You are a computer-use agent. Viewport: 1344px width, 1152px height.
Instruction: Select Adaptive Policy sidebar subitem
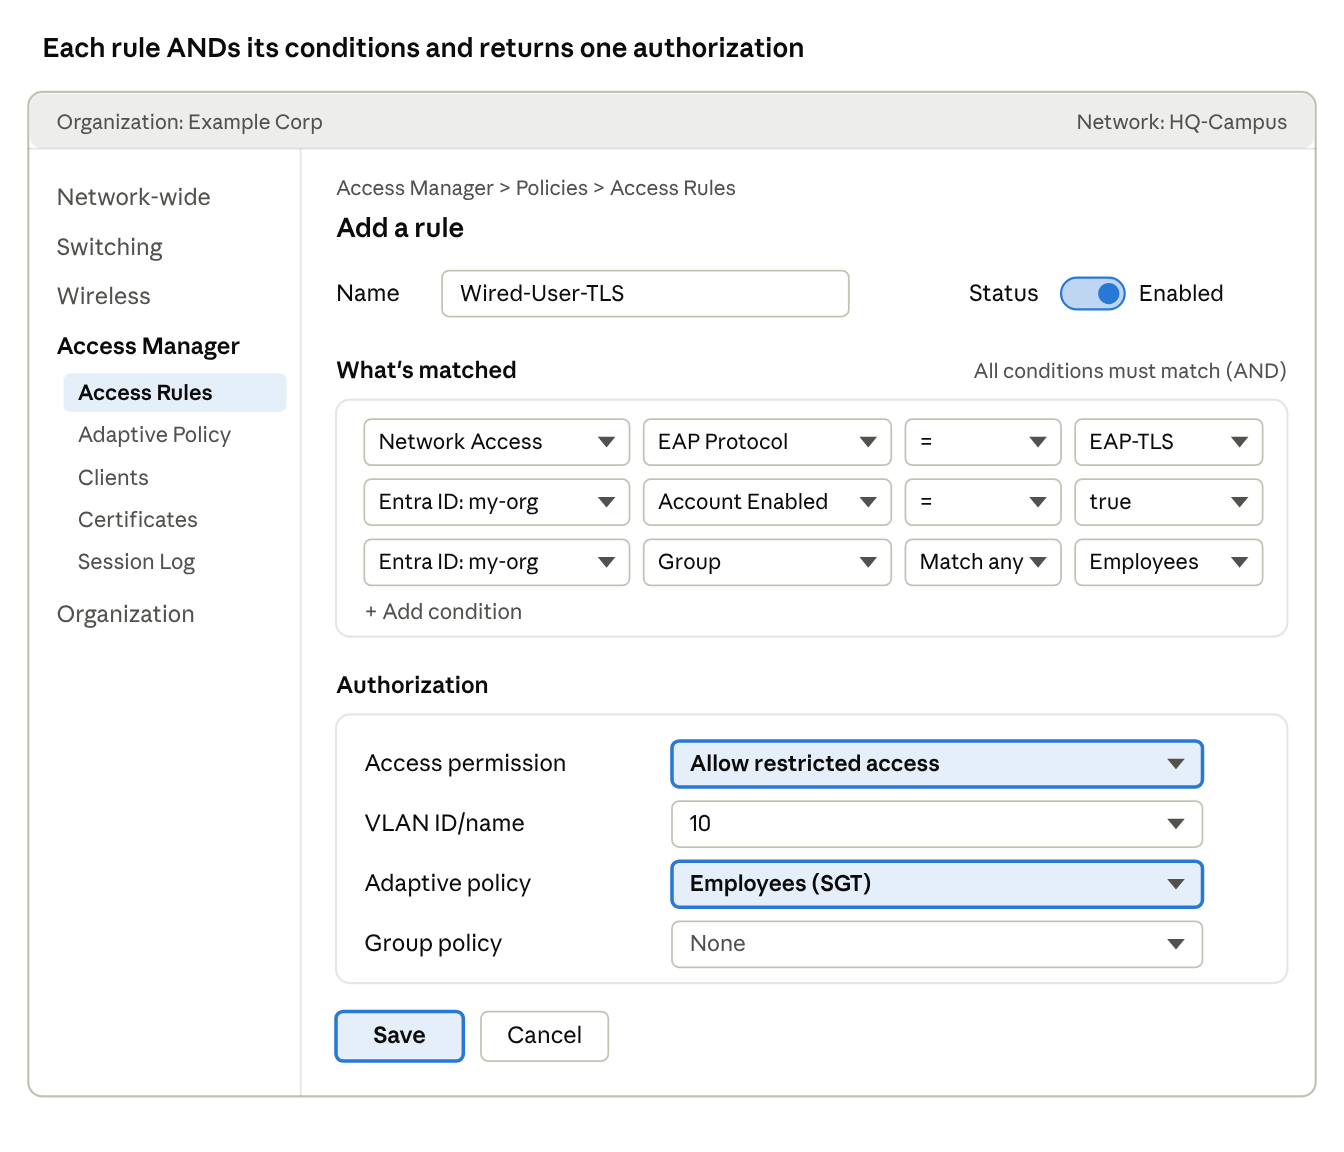coord(155,435)
